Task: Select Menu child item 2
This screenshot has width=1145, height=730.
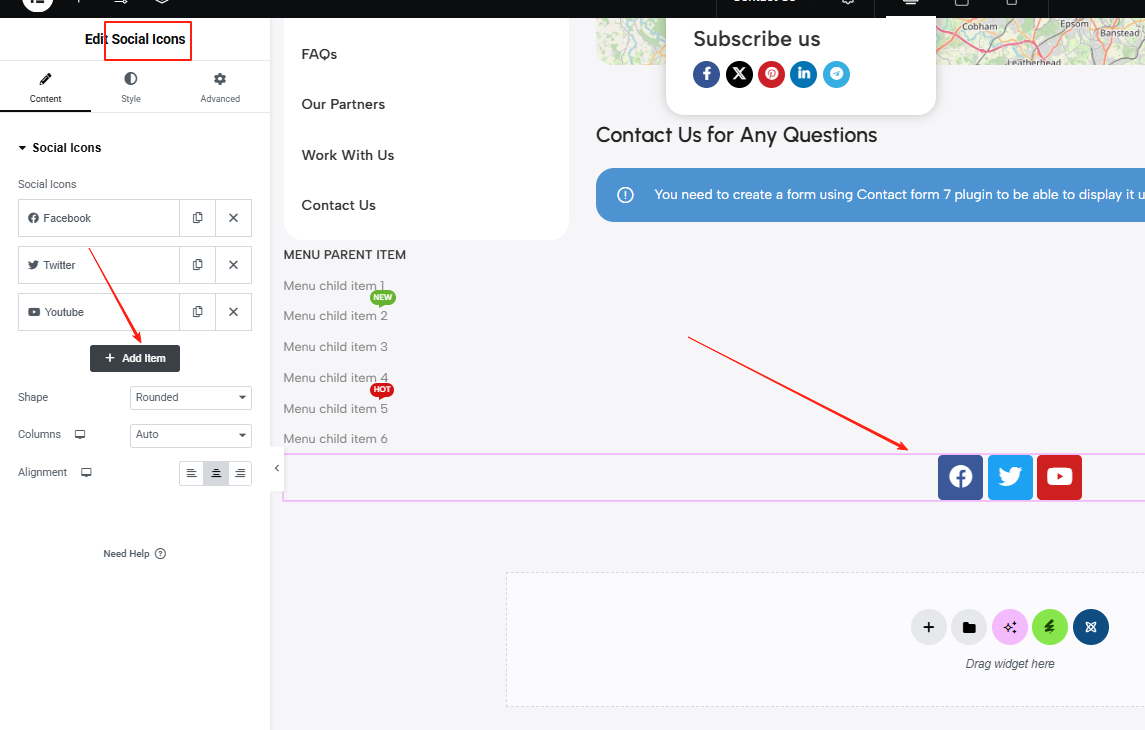Action: click(x=335, y=316)
